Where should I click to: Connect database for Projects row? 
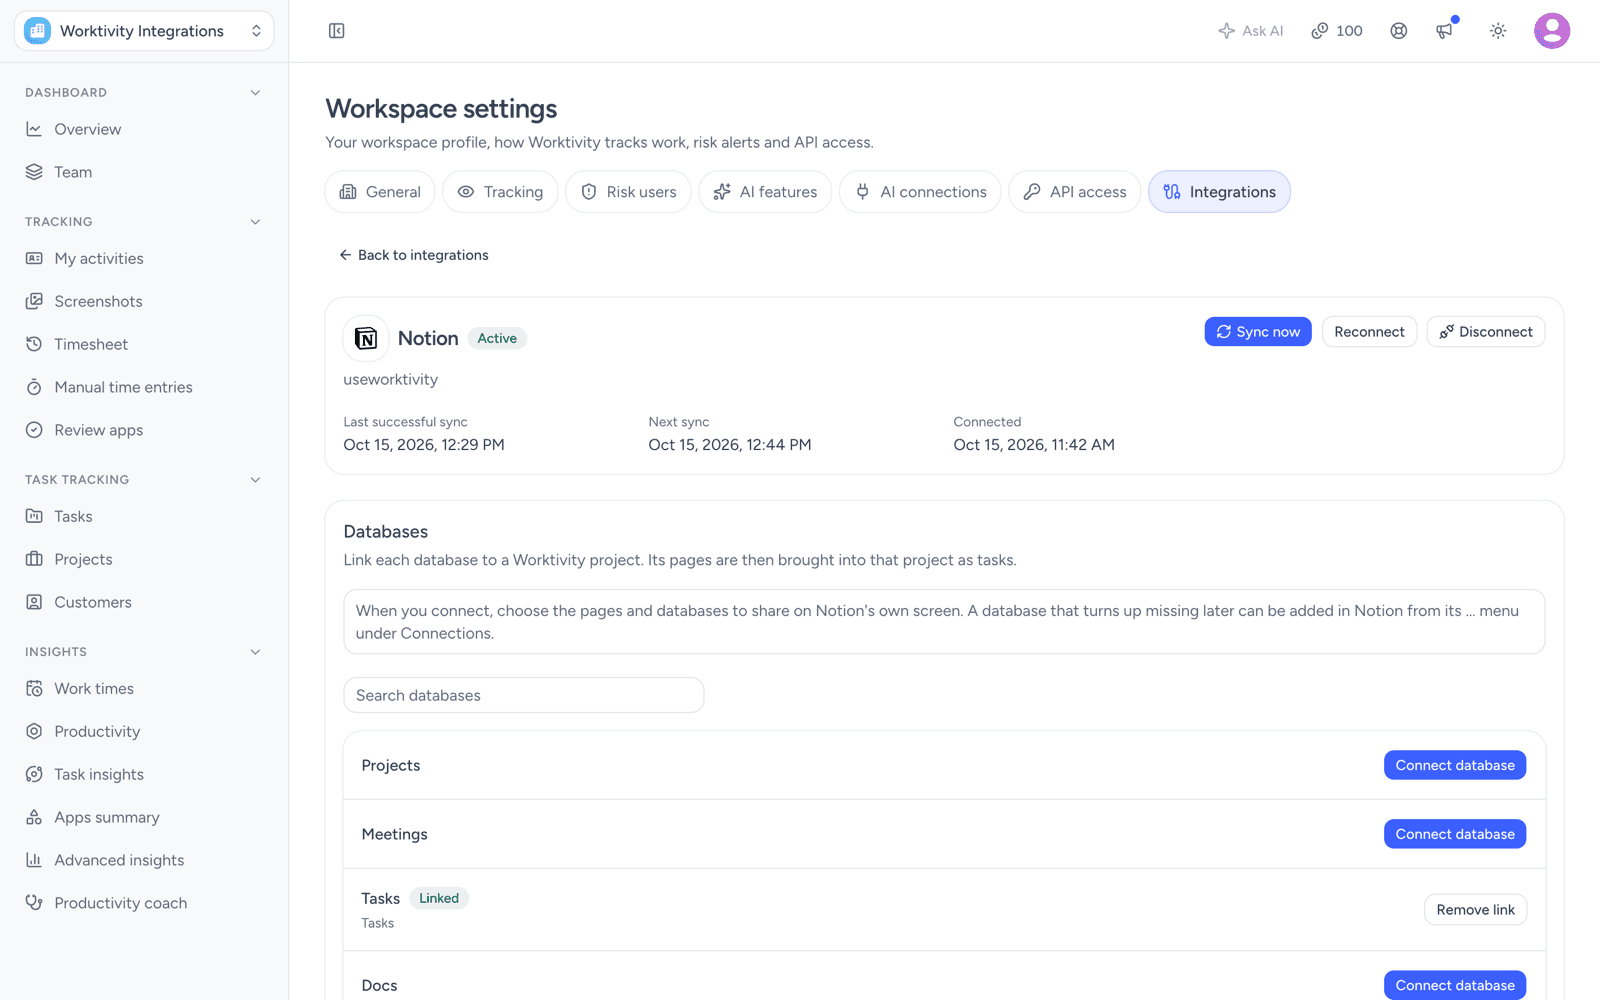pos(1455,765)
